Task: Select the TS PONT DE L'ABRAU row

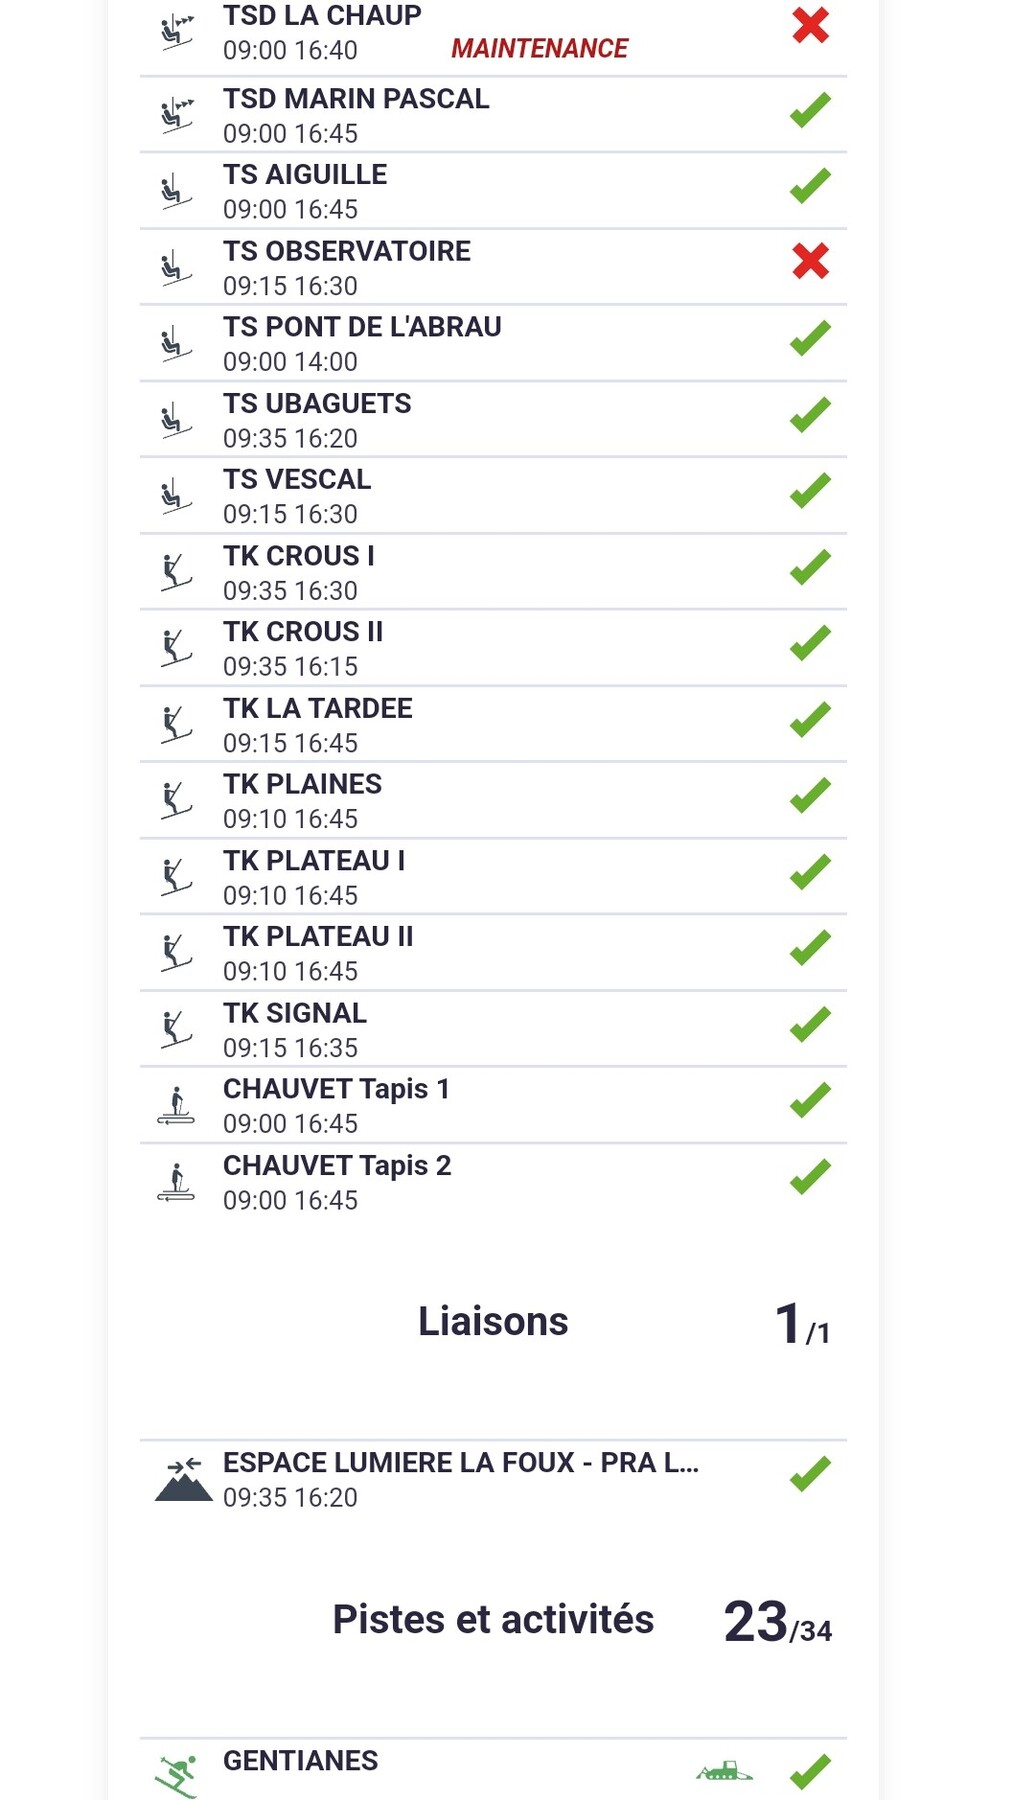Action: (362, 342)
